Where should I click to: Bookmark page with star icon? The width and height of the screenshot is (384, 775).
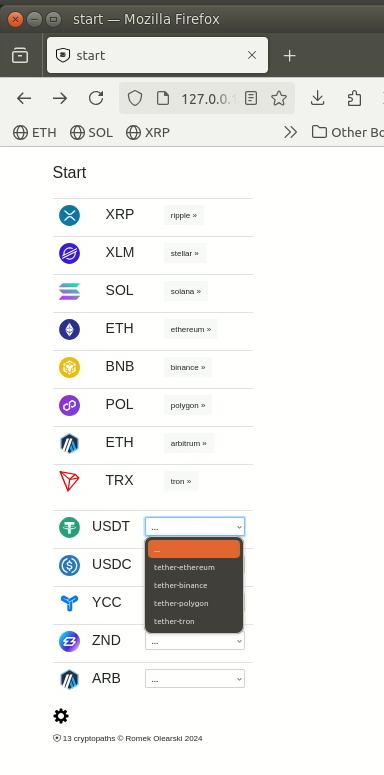coord(279,98)
